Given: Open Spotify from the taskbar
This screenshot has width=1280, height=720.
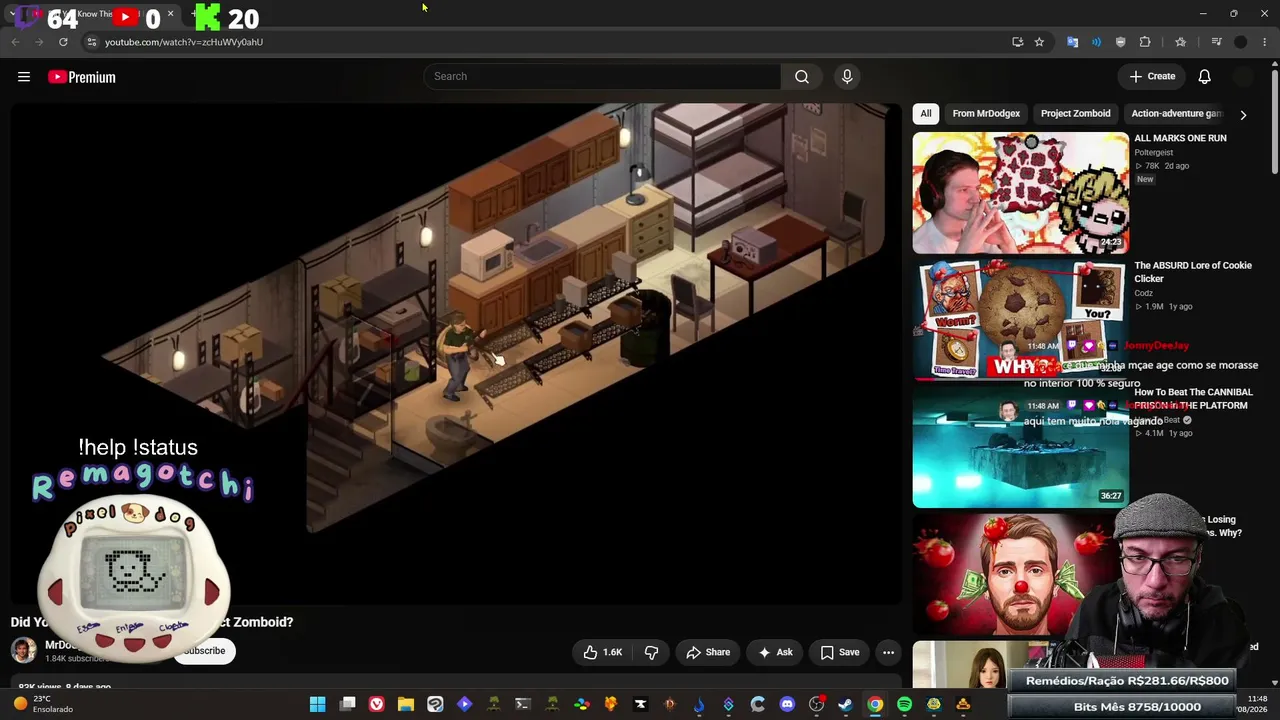Looking at the screenshot, I should [x=905, y=704].
